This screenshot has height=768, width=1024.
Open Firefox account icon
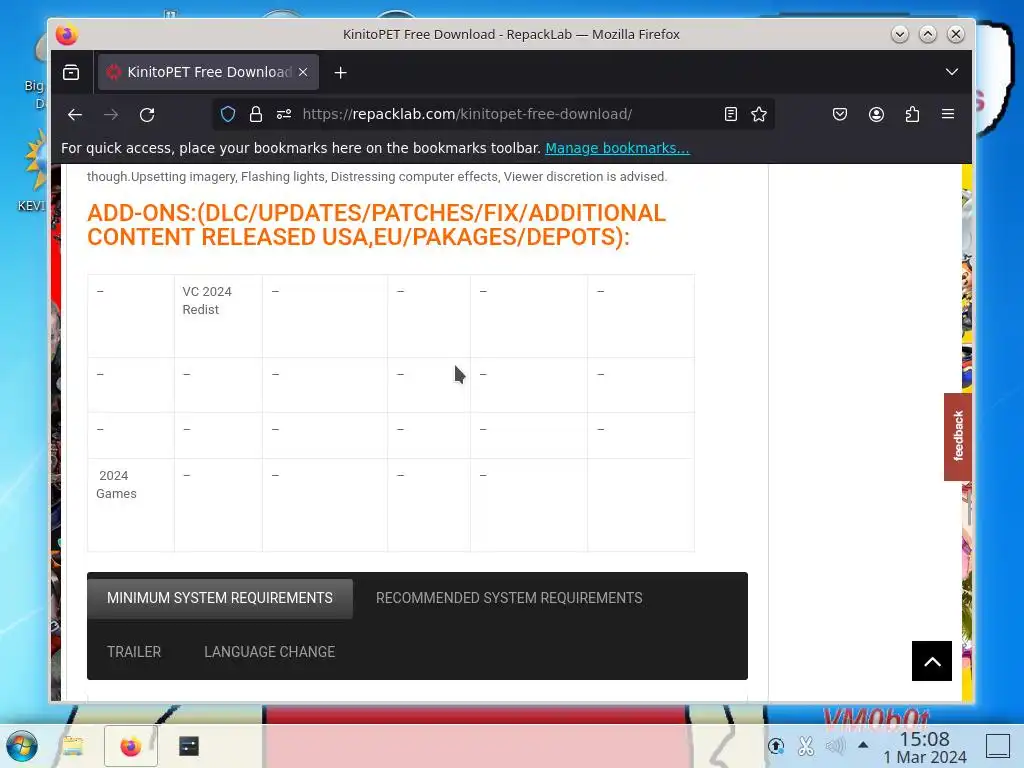coord(876,114)
